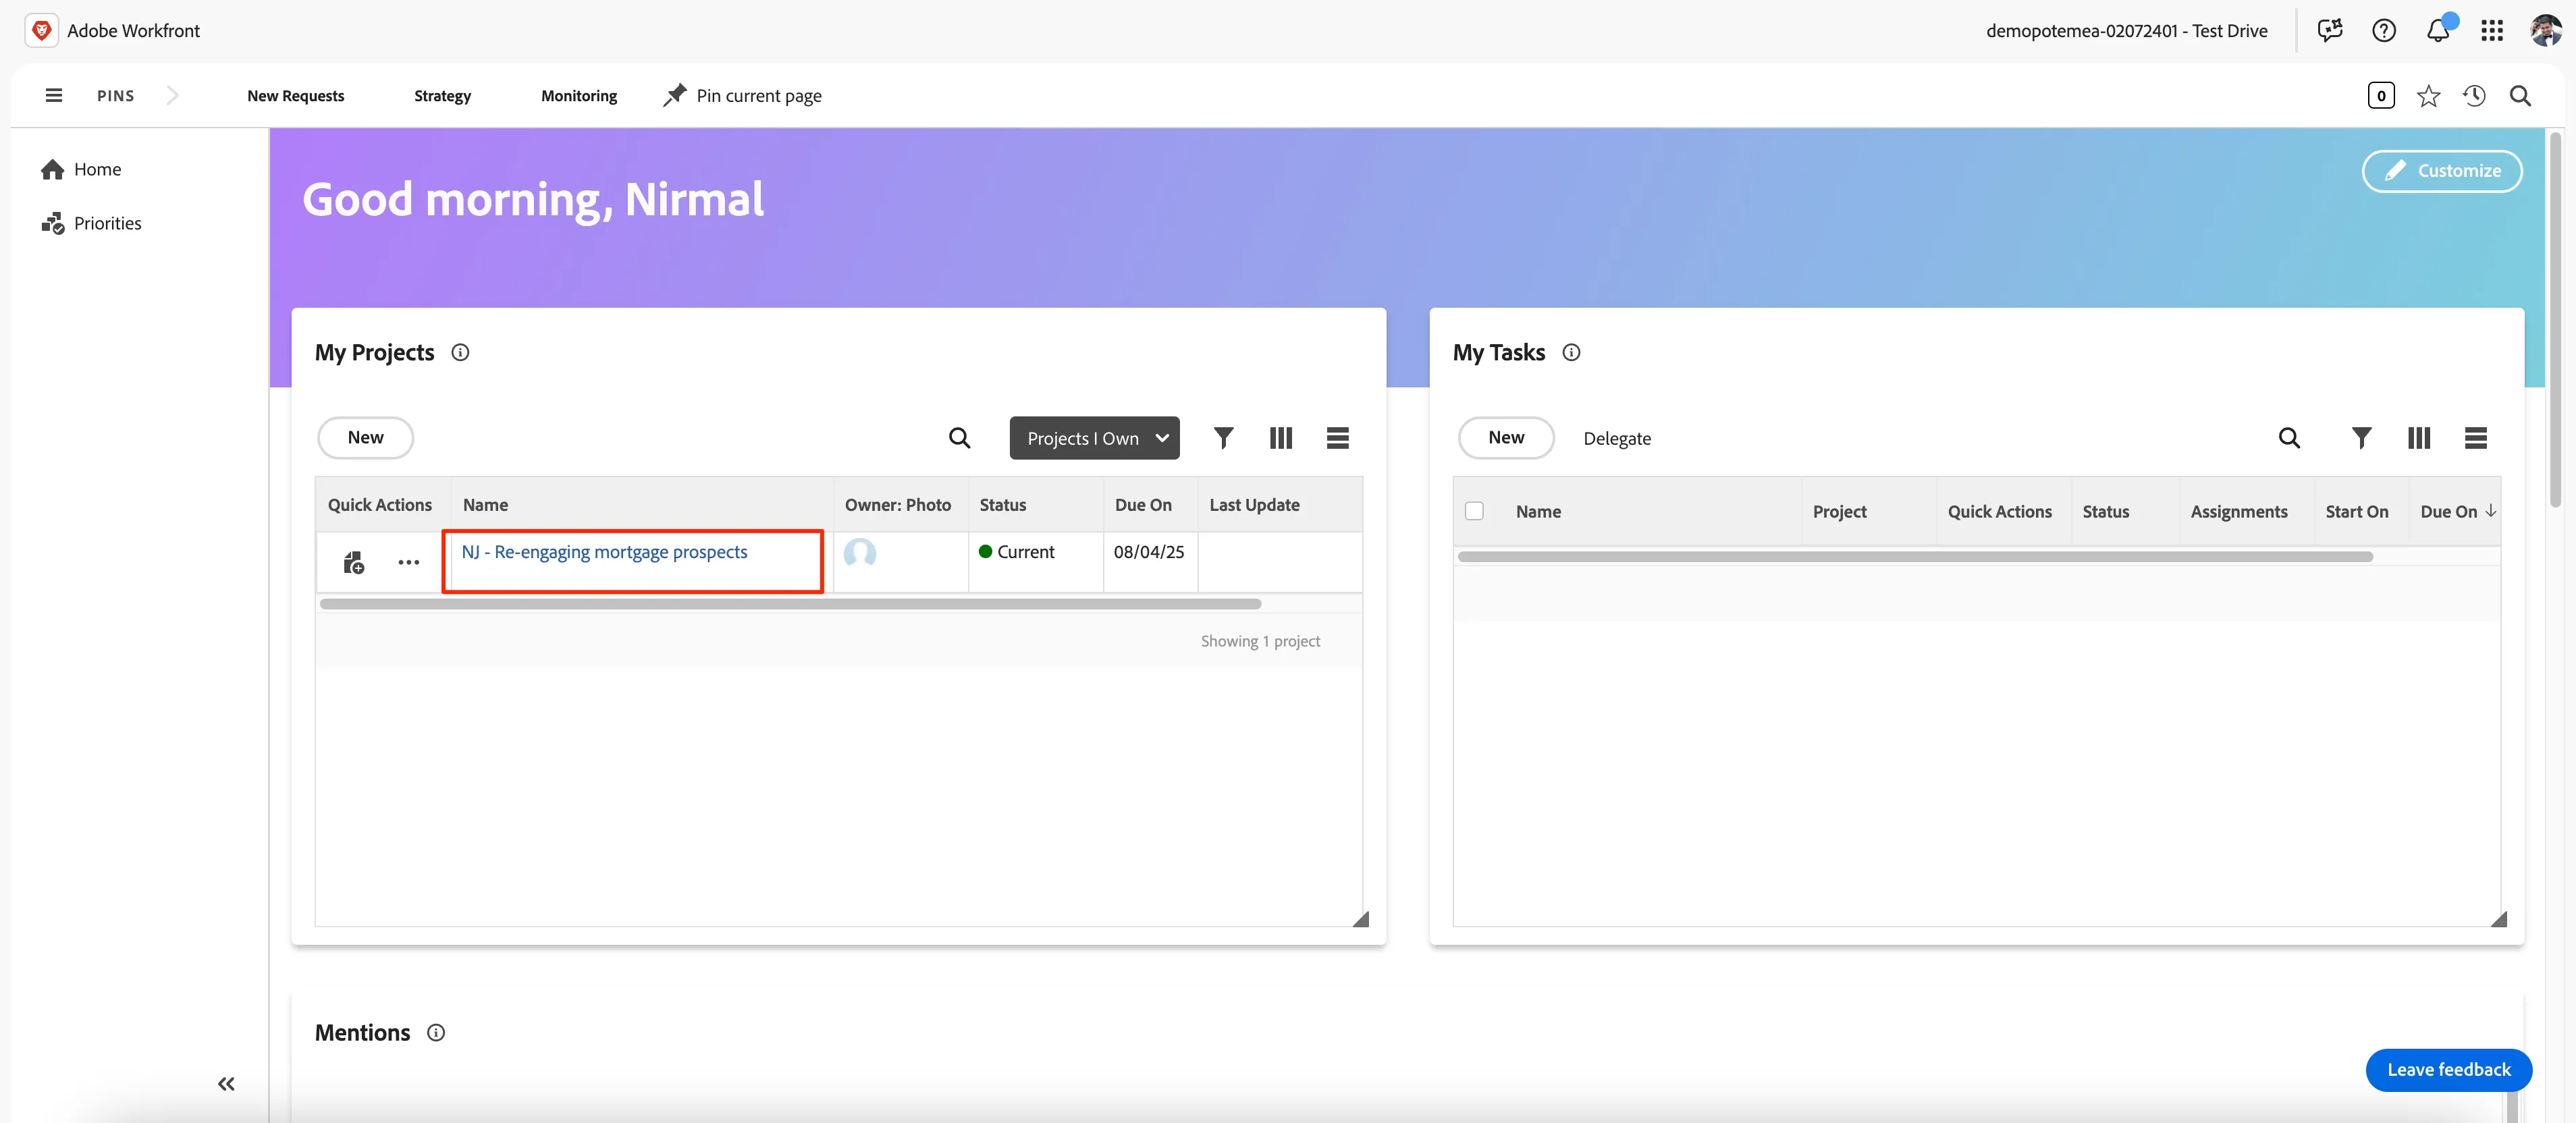This screenshot has height=1123, width=2576.
Task: Open the Favorites star icon
Action: tap(2428, 96)
